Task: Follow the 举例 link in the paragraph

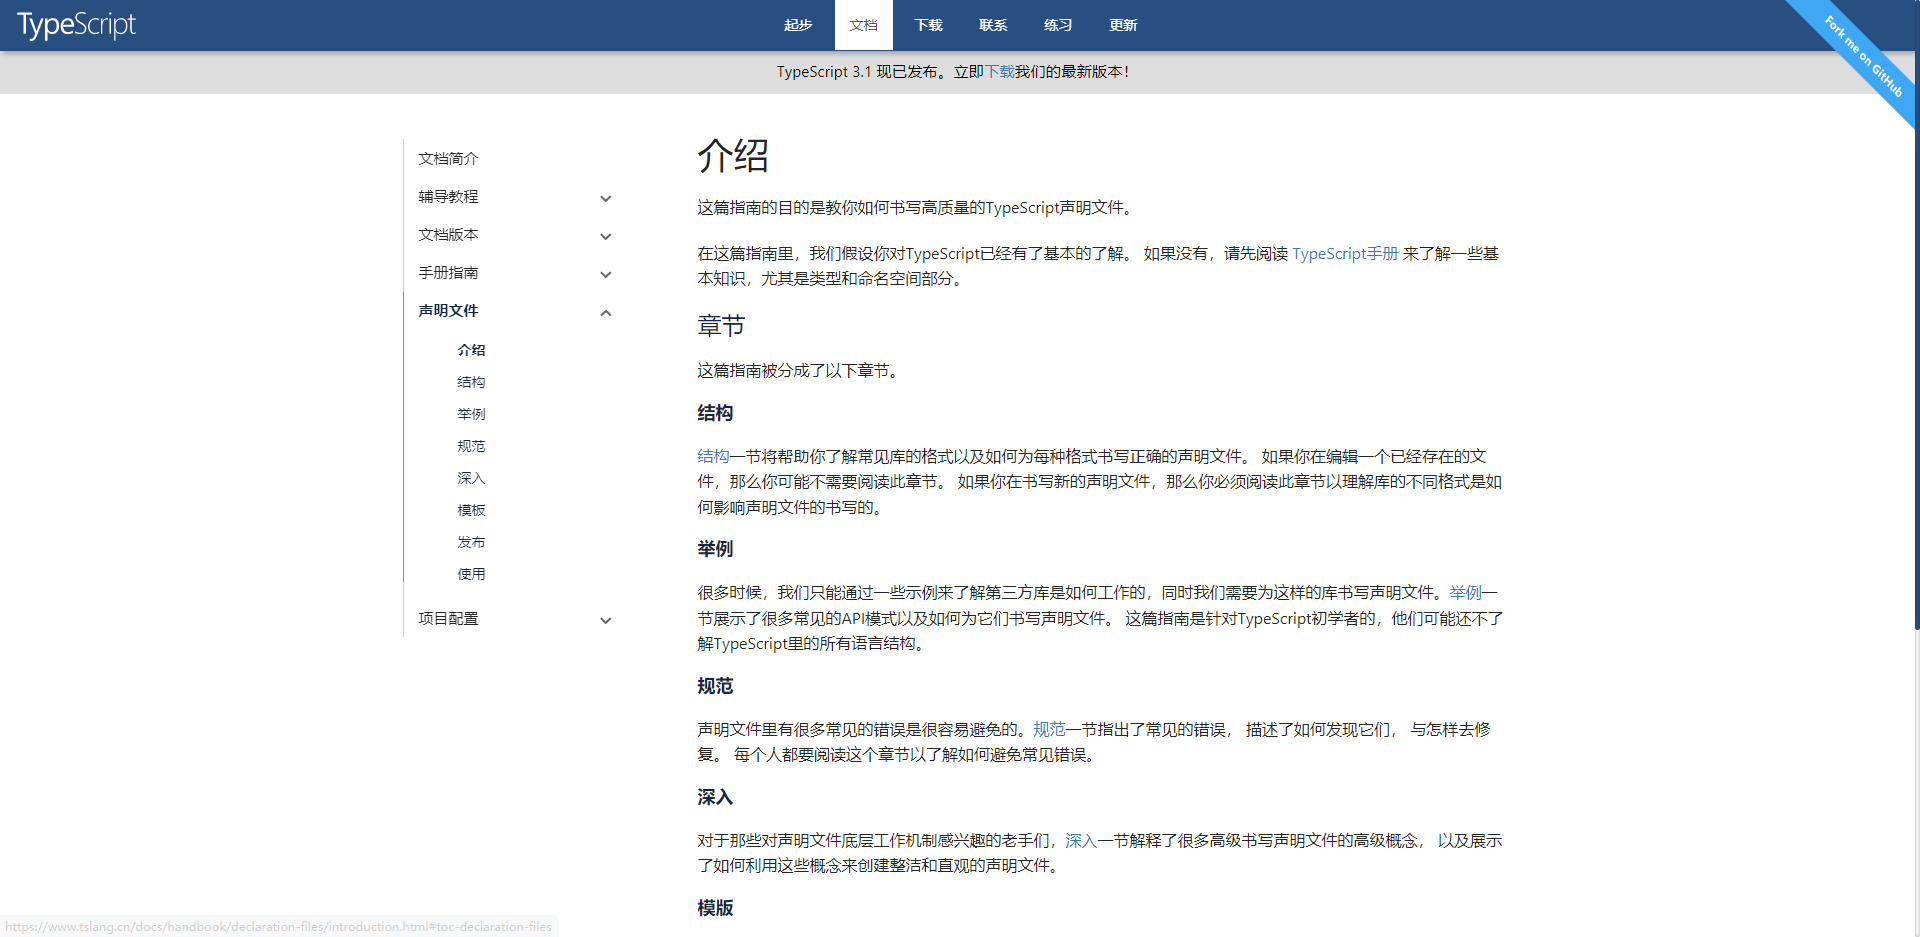Action: pos(1465,593)
